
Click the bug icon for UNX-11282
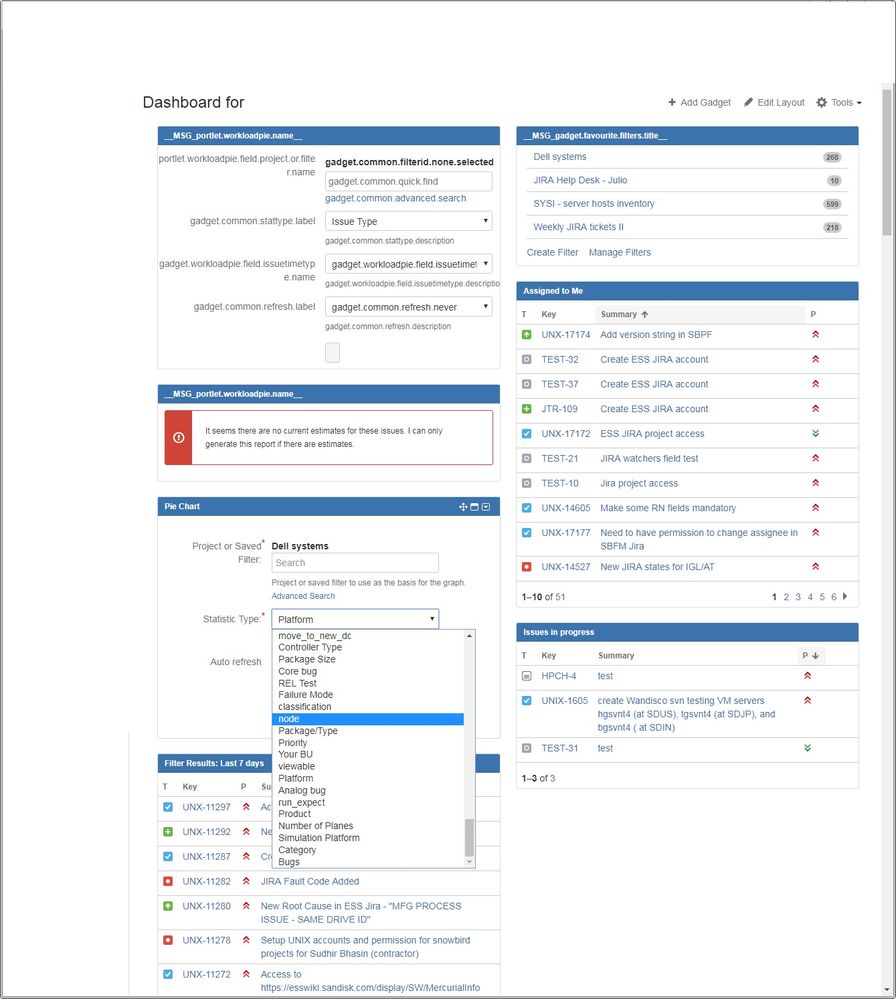point(168,881)
